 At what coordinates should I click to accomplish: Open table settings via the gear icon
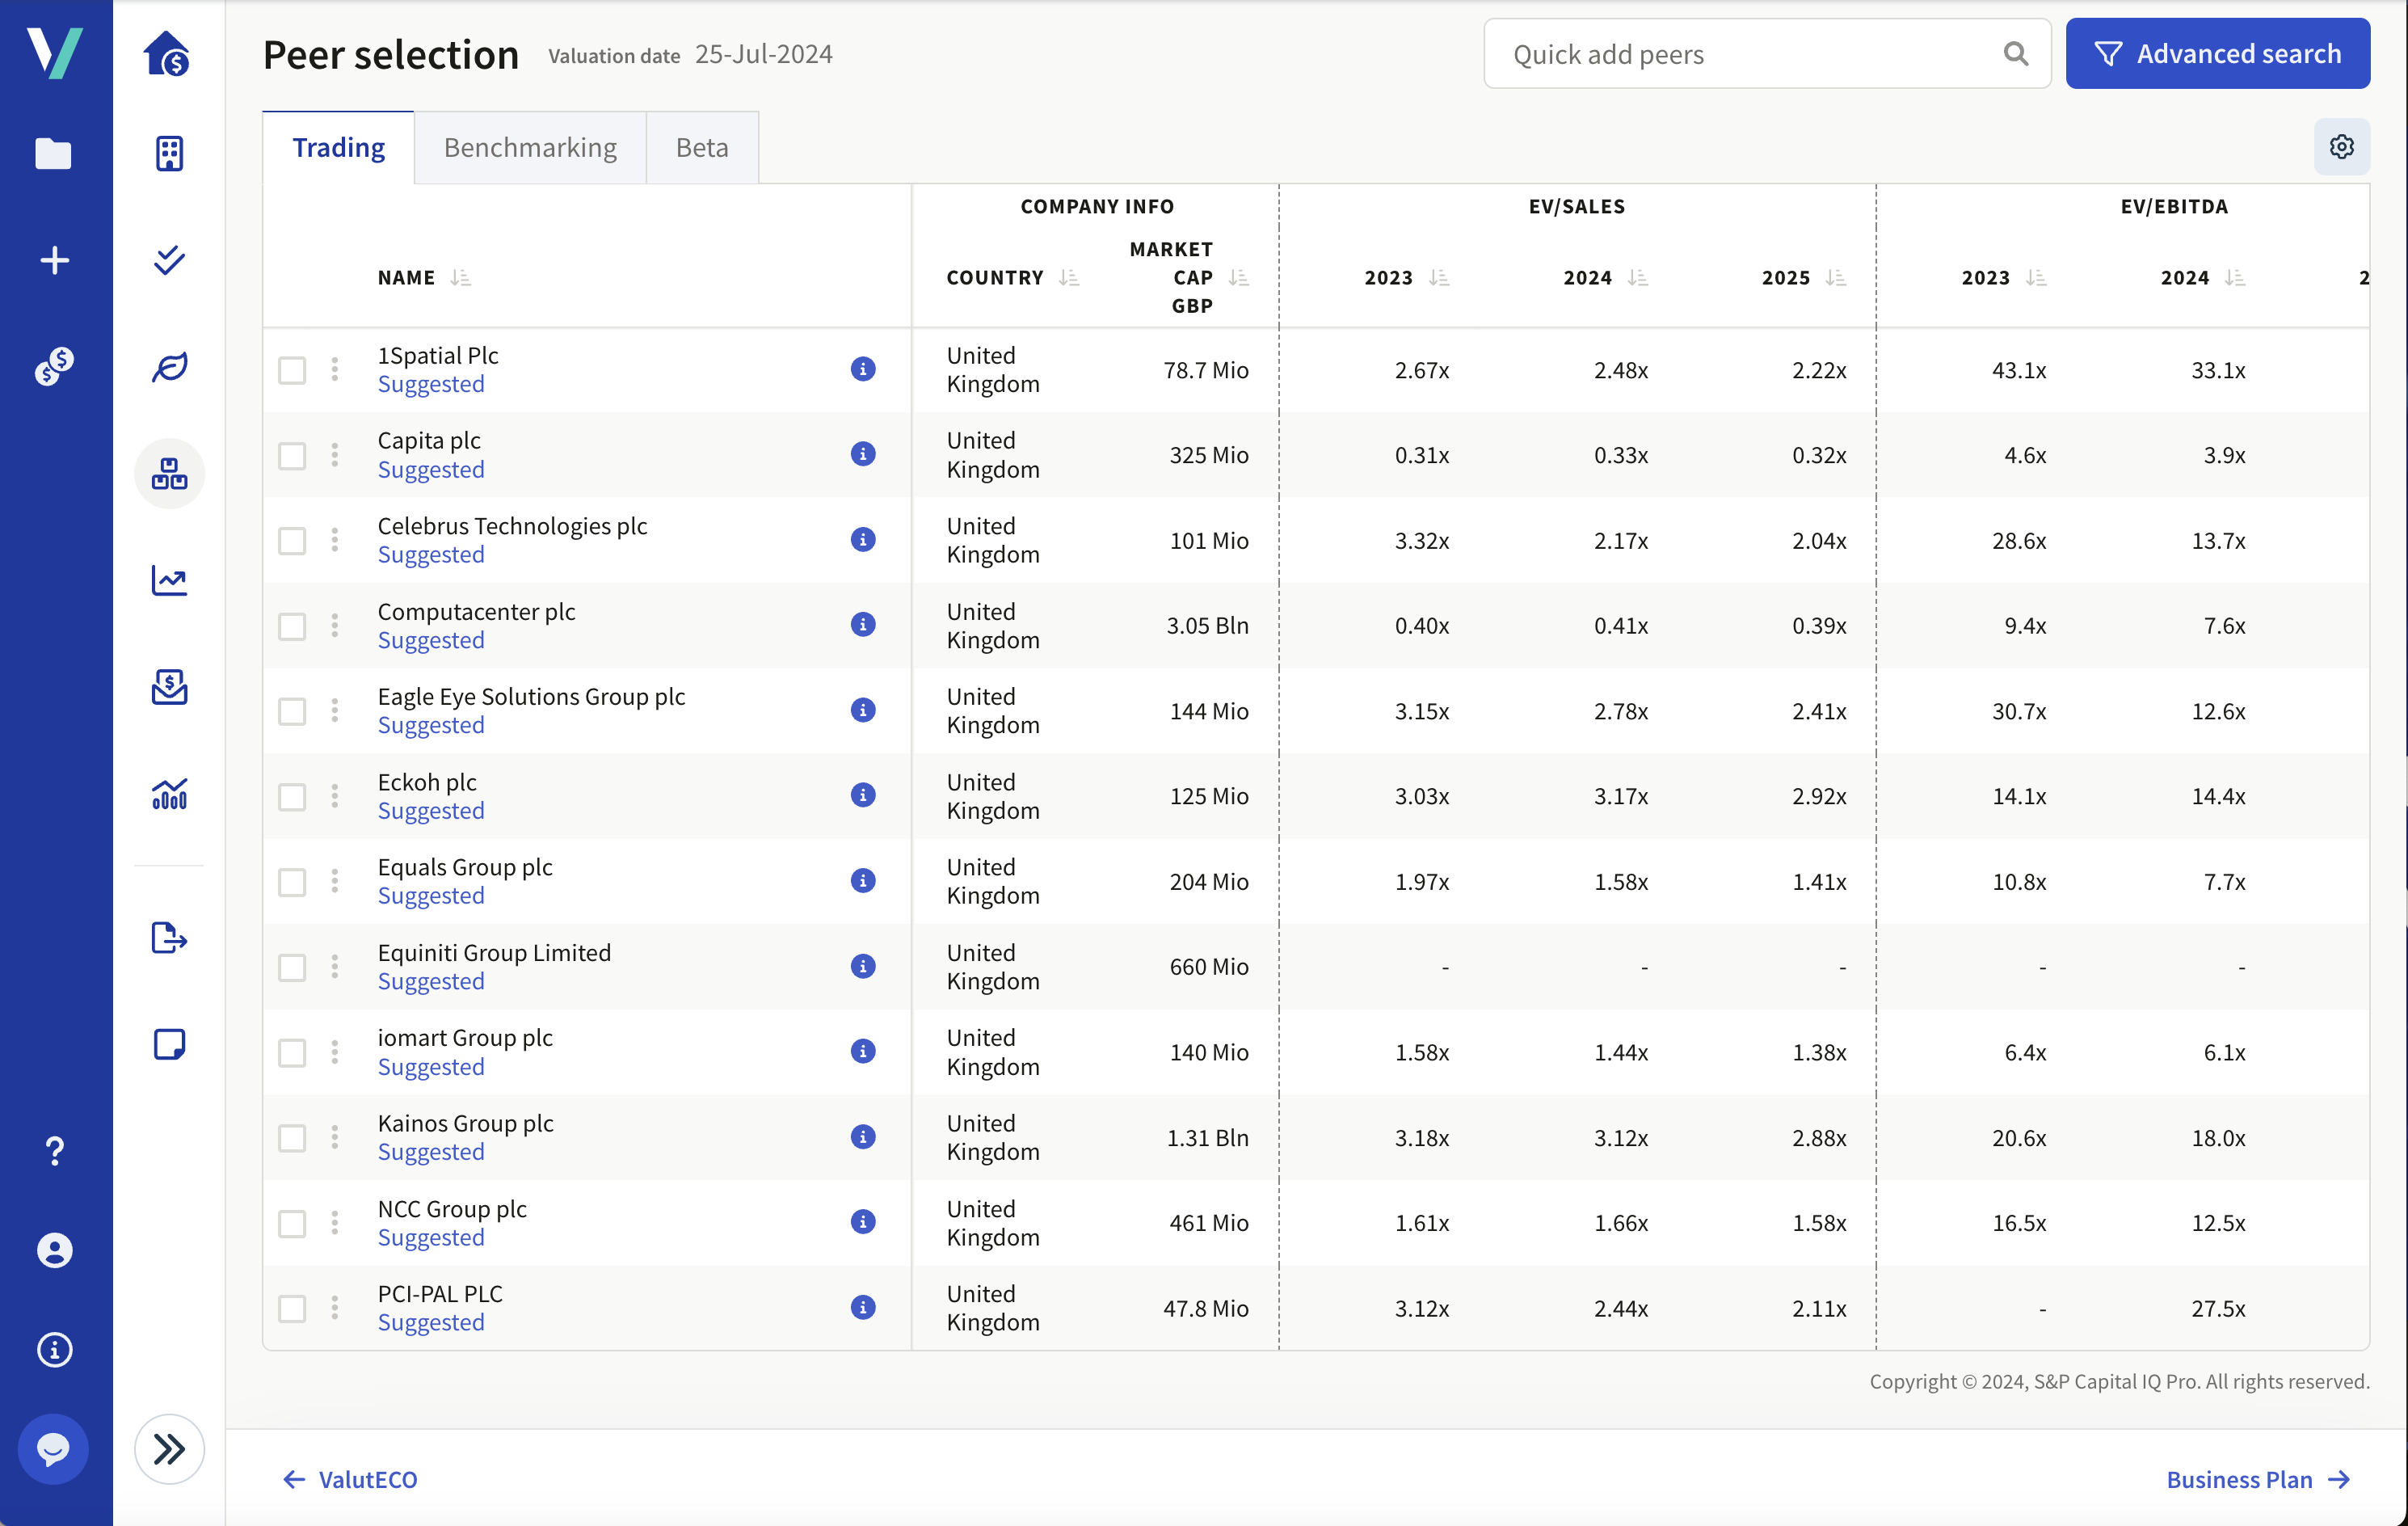(2341, 146)
